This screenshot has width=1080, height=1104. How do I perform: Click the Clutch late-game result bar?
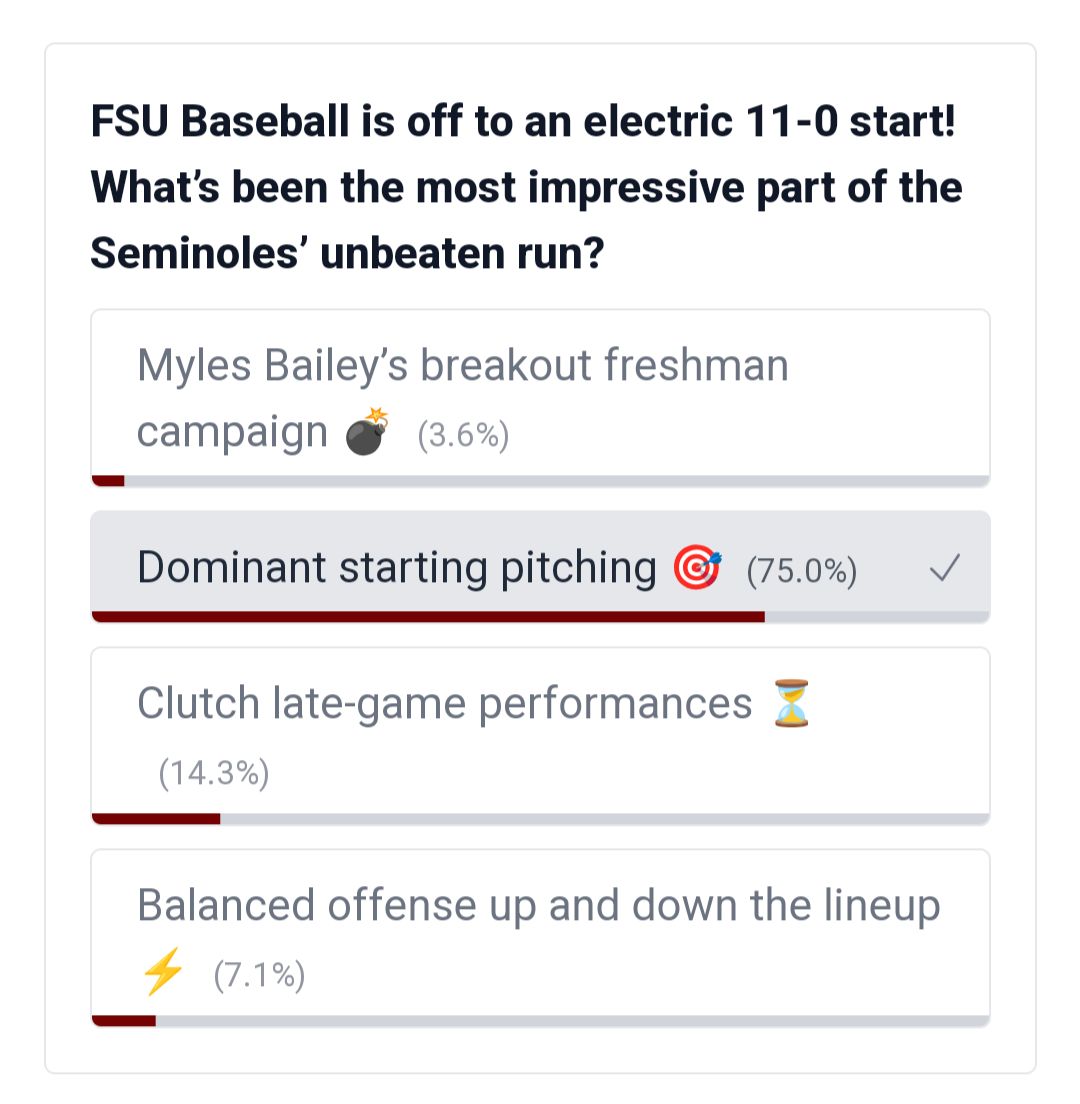[540, 819]
